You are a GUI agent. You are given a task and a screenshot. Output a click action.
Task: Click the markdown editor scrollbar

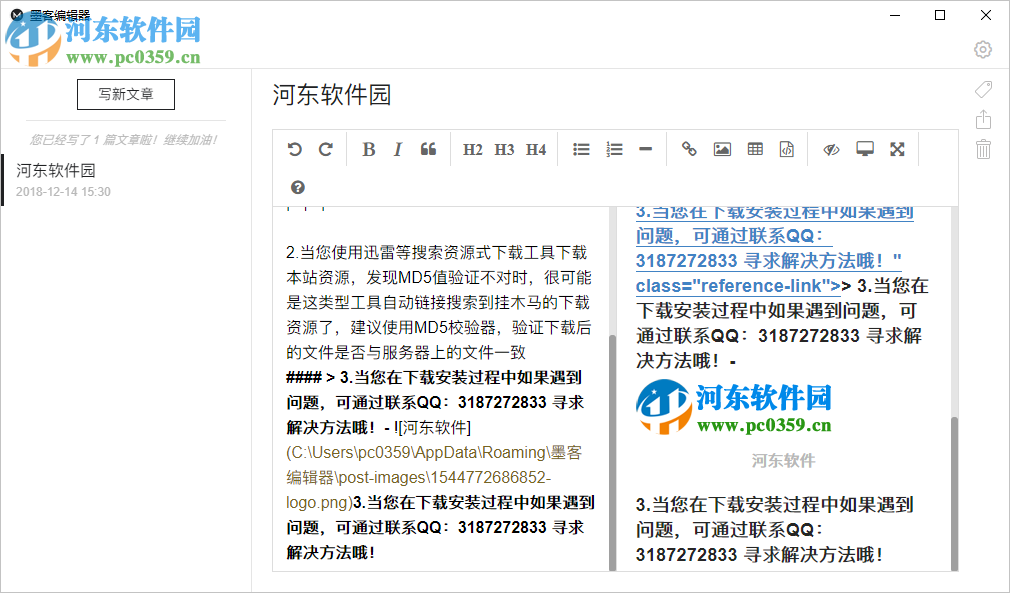pyautogui.click(x=612, y=451)
